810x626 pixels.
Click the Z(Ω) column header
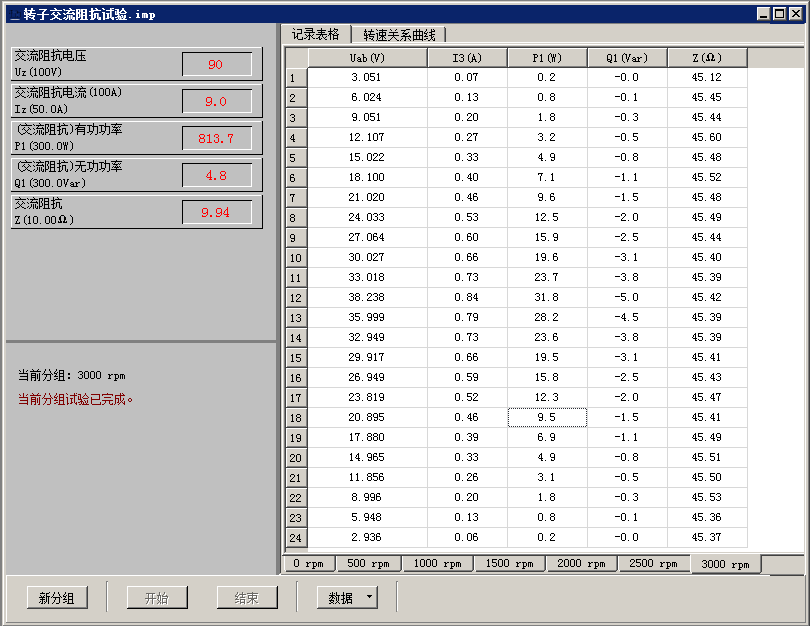click(706, 58)
